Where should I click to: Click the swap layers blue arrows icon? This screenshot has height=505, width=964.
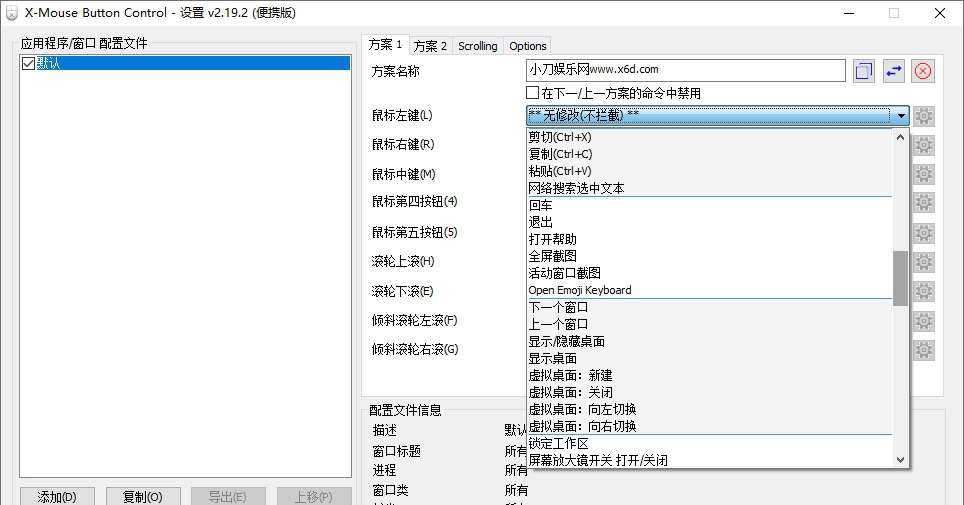pos(894,71)
